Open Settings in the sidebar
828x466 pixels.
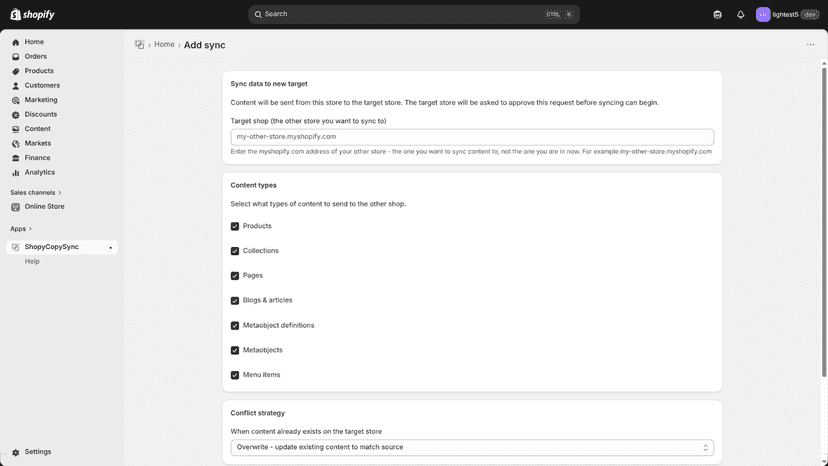click(38, 452)
